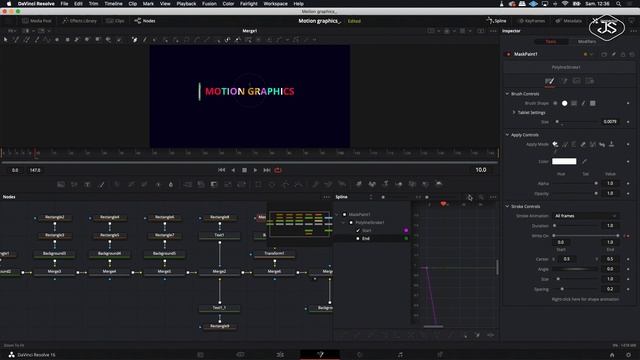Click the Go to last frame control
640x360 pixels.
point(267,170)
